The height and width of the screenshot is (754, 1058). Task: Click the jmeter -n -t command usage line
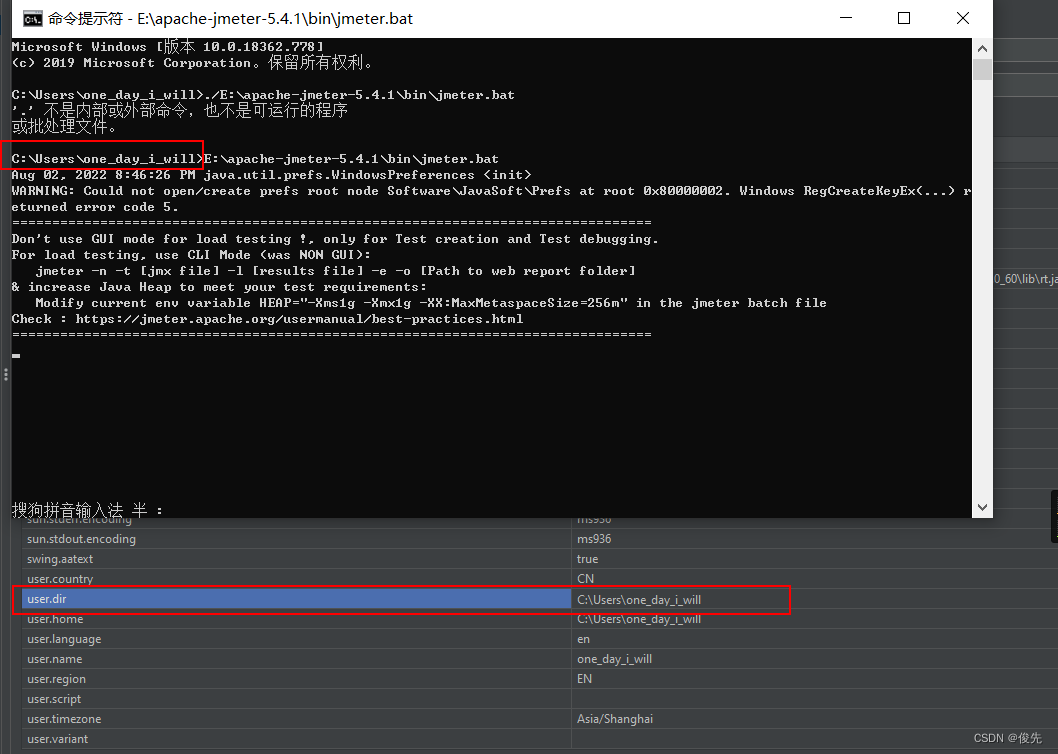[x=335, y=271]
